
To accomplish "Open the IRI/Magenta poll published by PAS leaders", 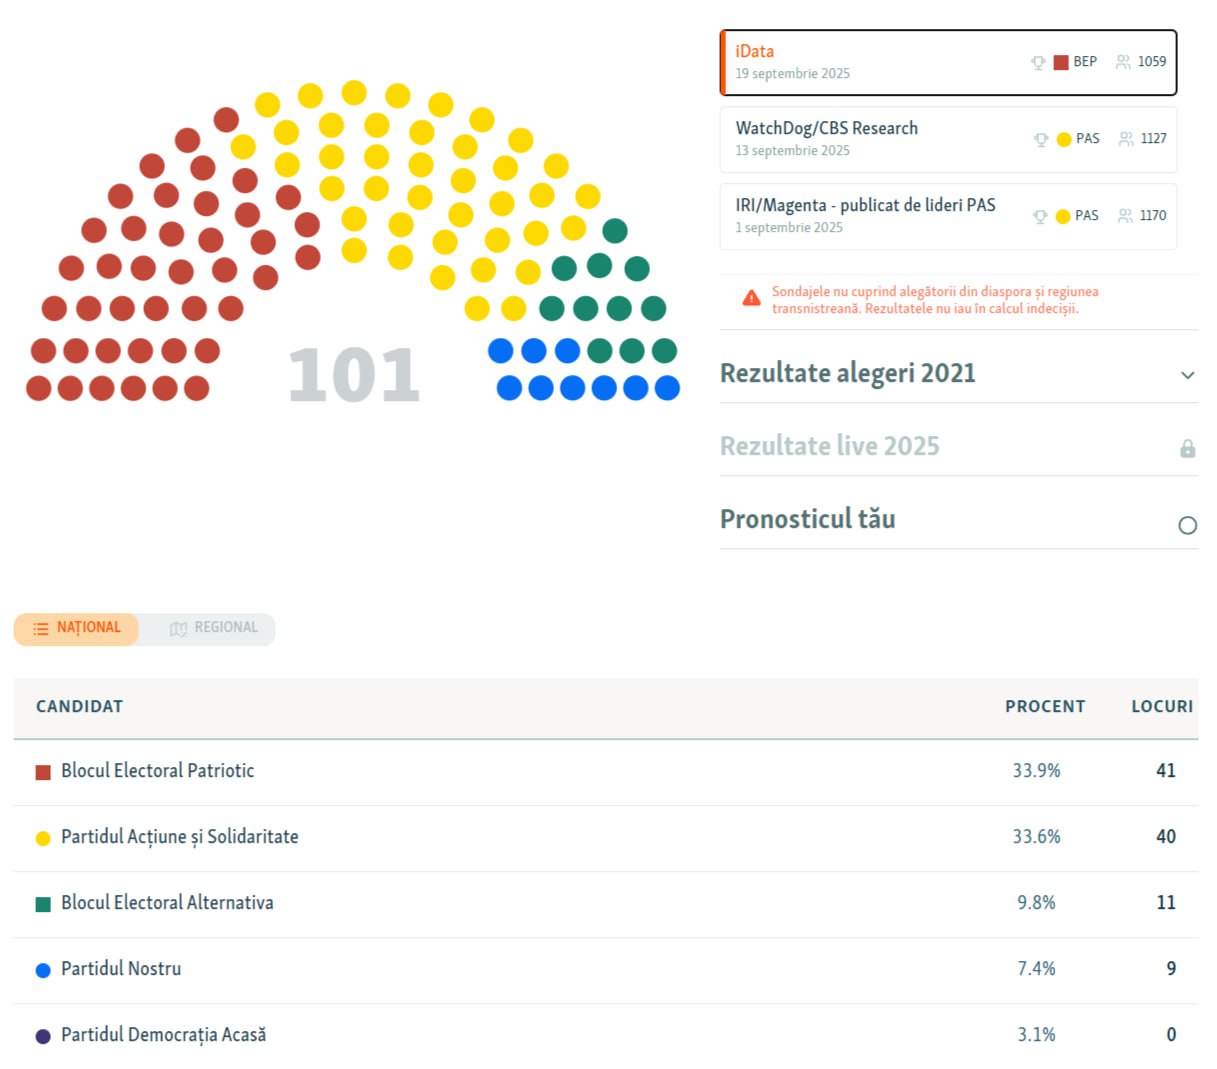I will pos(949,216).
